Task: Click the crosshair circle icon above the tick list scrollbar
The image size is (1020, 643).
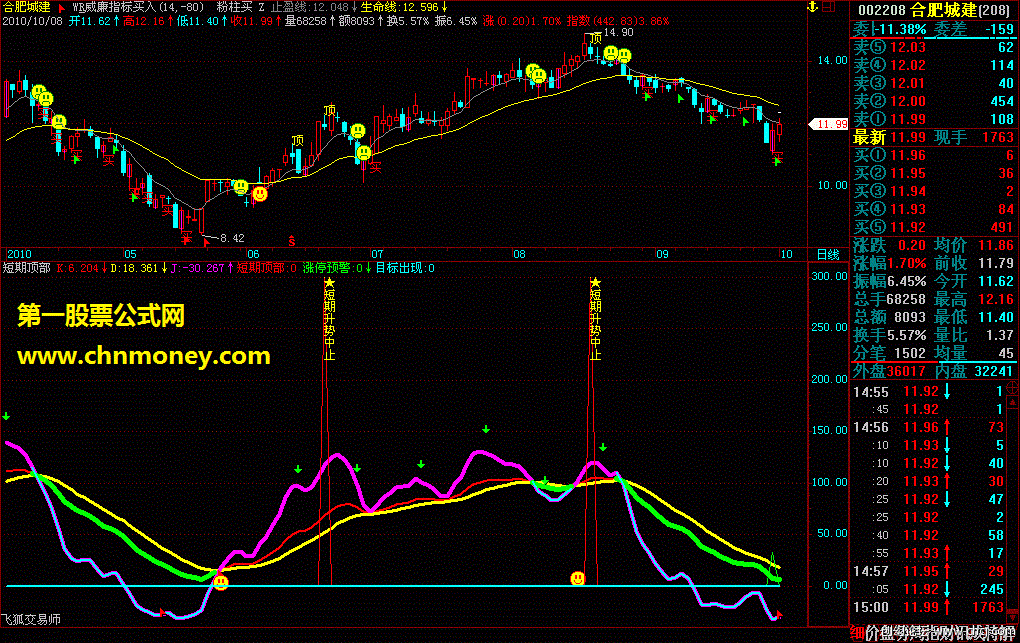Action: [1013, 388]
